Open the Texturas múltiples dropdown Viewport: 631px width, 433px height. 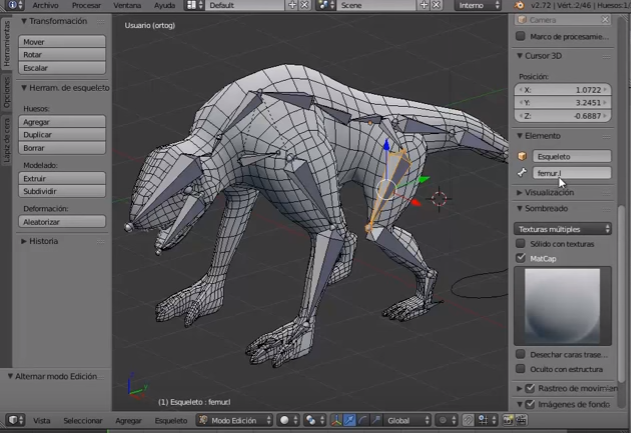(564, 229)
